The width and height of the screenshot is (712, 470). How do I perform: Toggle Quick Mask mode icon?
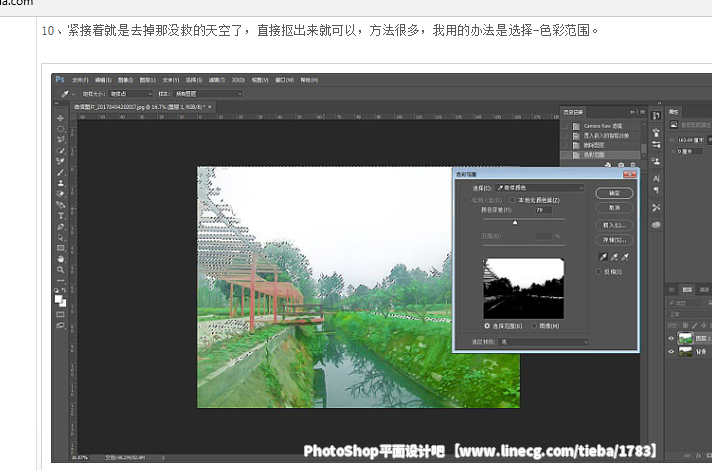point(60,314)
